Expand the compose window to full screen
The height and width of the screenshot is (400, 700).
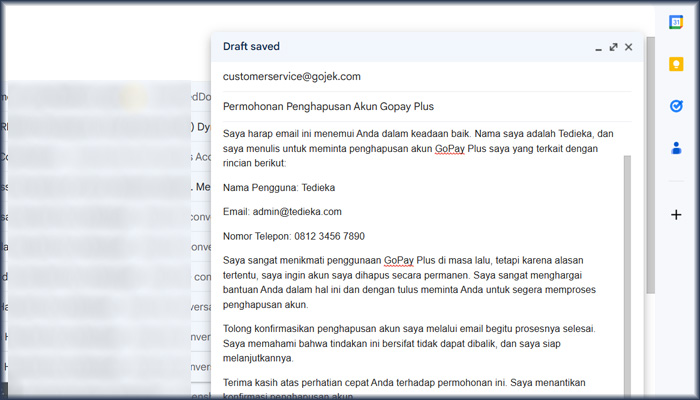click(613, 47)
